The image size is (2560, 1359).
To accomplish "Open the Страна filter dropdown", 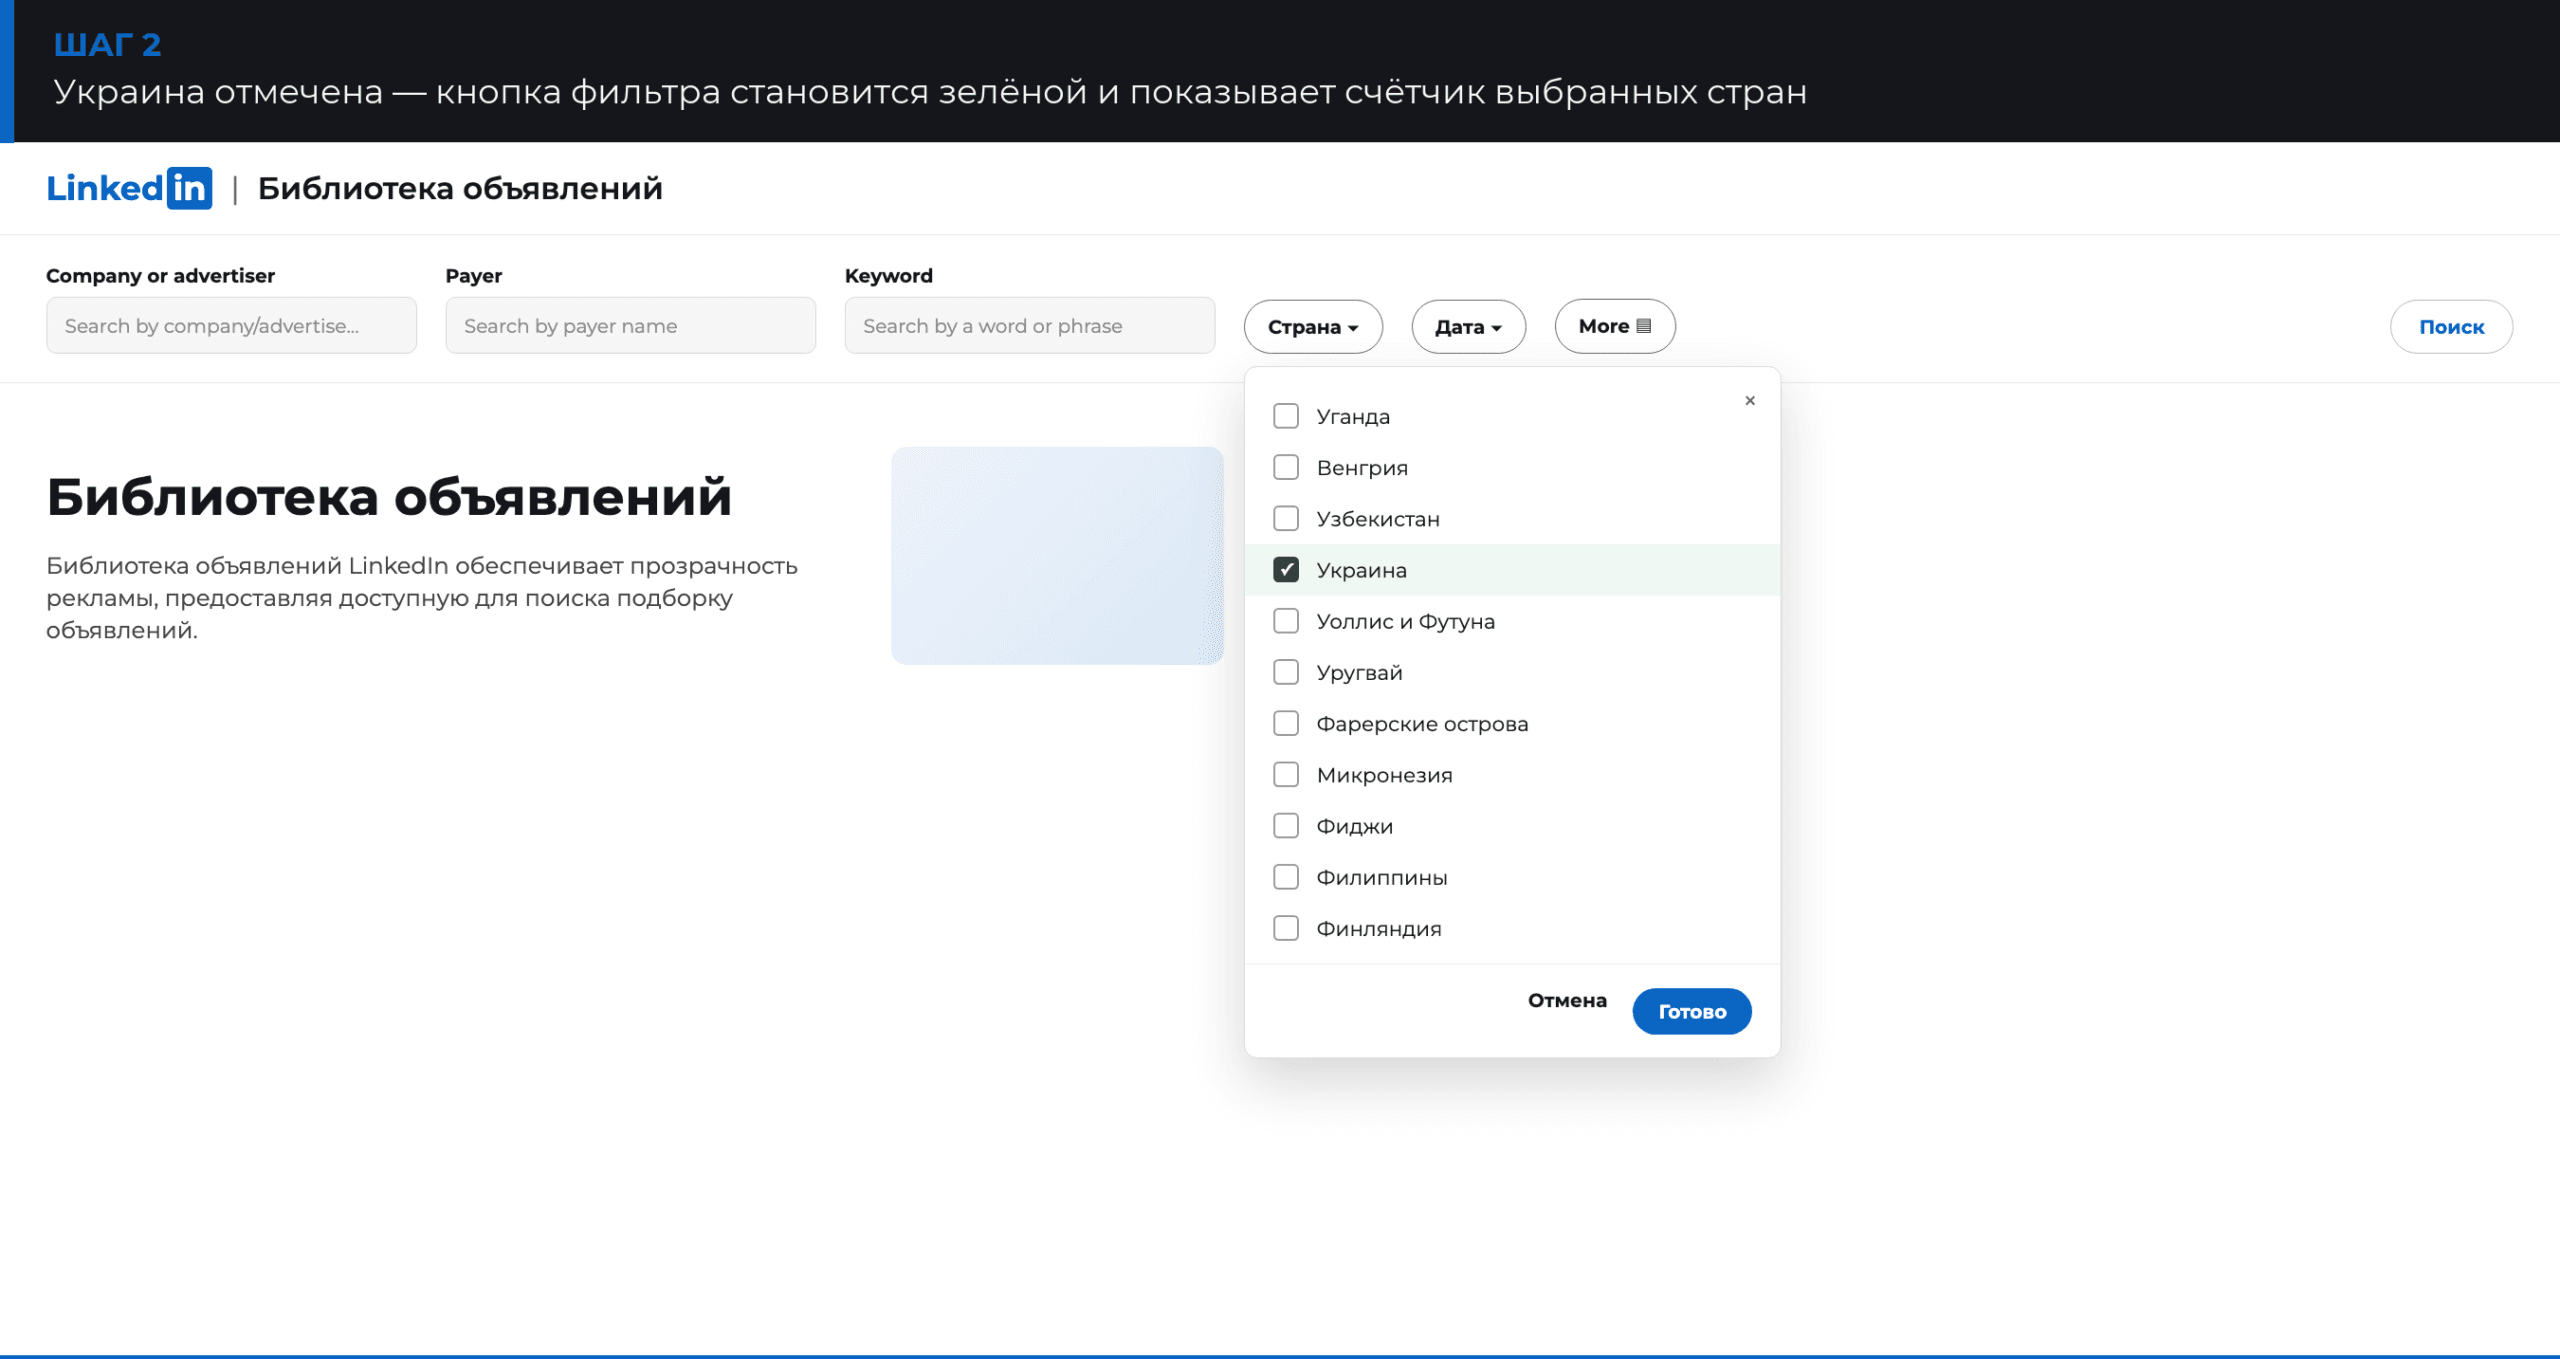I will click(x=1313, y=326).
